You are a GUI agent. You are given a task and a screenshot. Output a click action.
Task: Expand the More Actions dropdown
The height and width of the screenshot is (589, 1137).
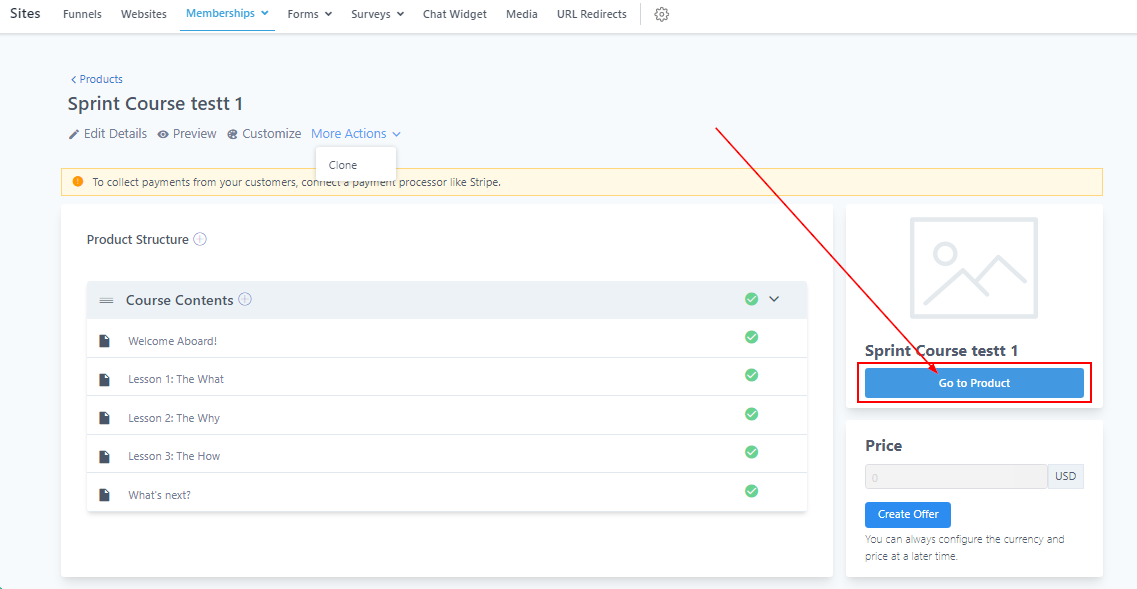[x=355, y=134]
